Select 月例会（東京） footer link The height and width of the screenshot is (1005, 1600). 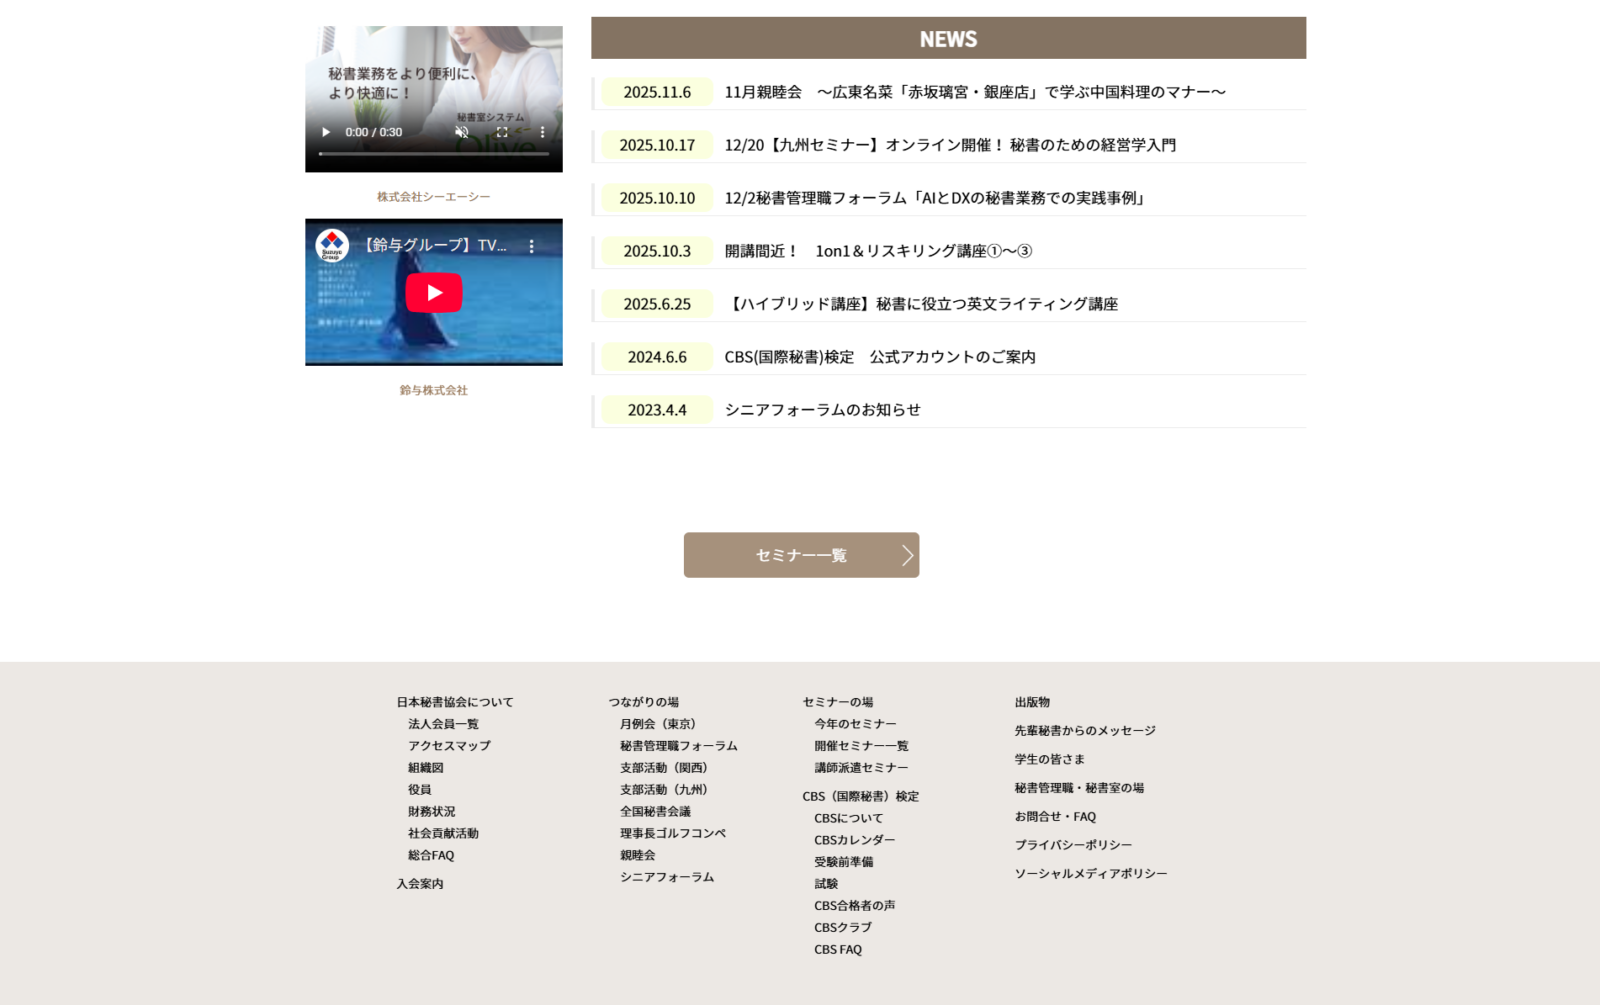pyautogui.click(x=657, y=724)
